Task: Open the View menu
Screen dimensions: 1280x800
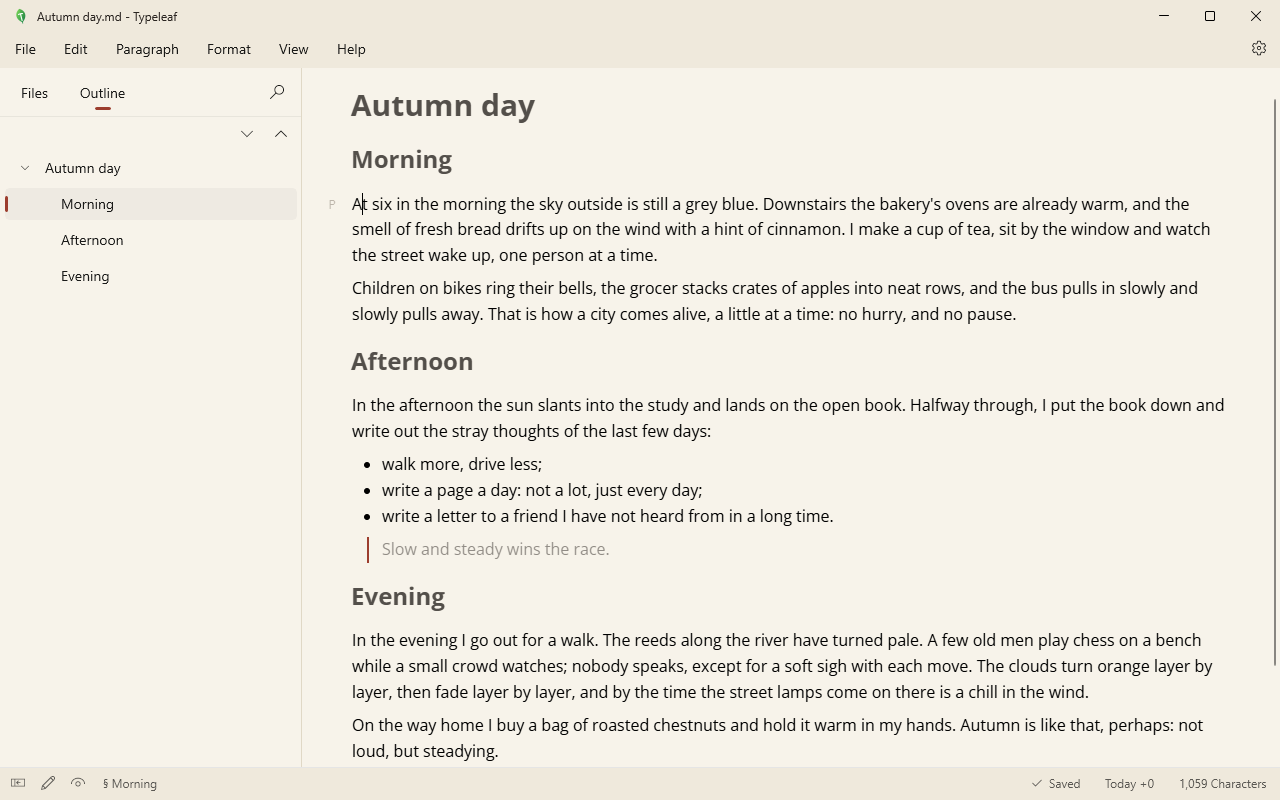Action: pos(294,49)
